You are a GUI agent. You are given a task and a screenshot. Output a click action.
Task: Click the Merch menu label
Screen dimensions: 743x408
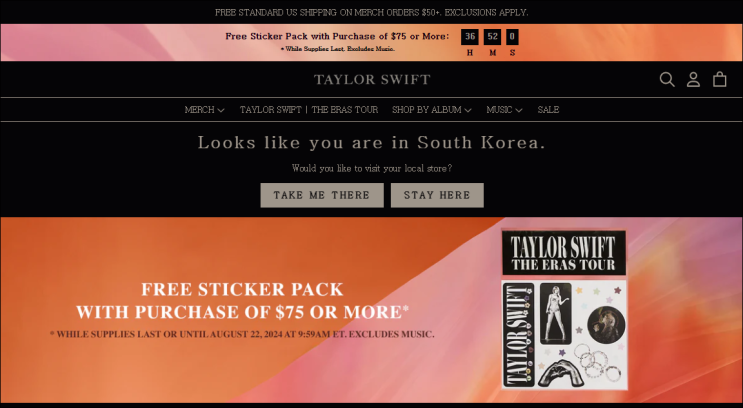click(x=199, y=110)
